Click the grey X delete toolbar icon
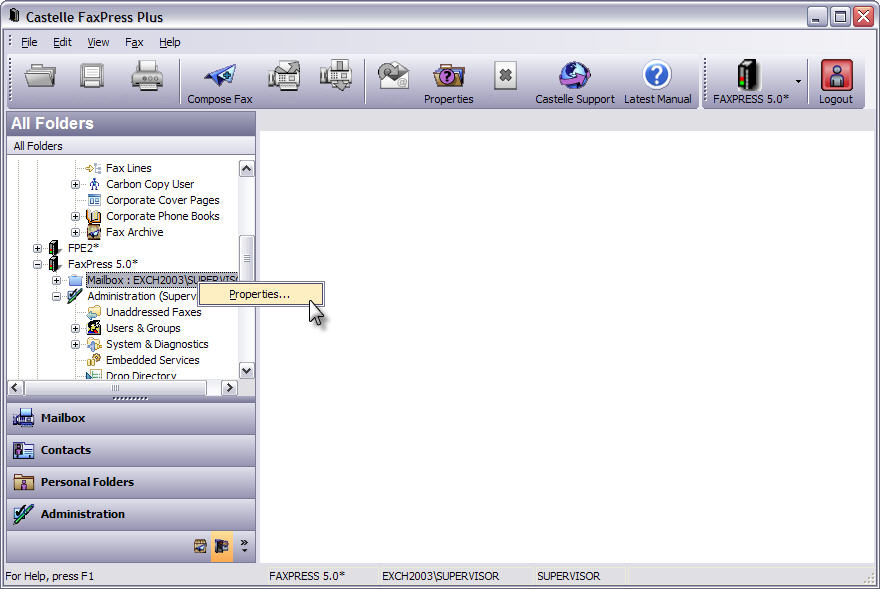Viewport: 880px width, 589px height. tap(505, 76)
